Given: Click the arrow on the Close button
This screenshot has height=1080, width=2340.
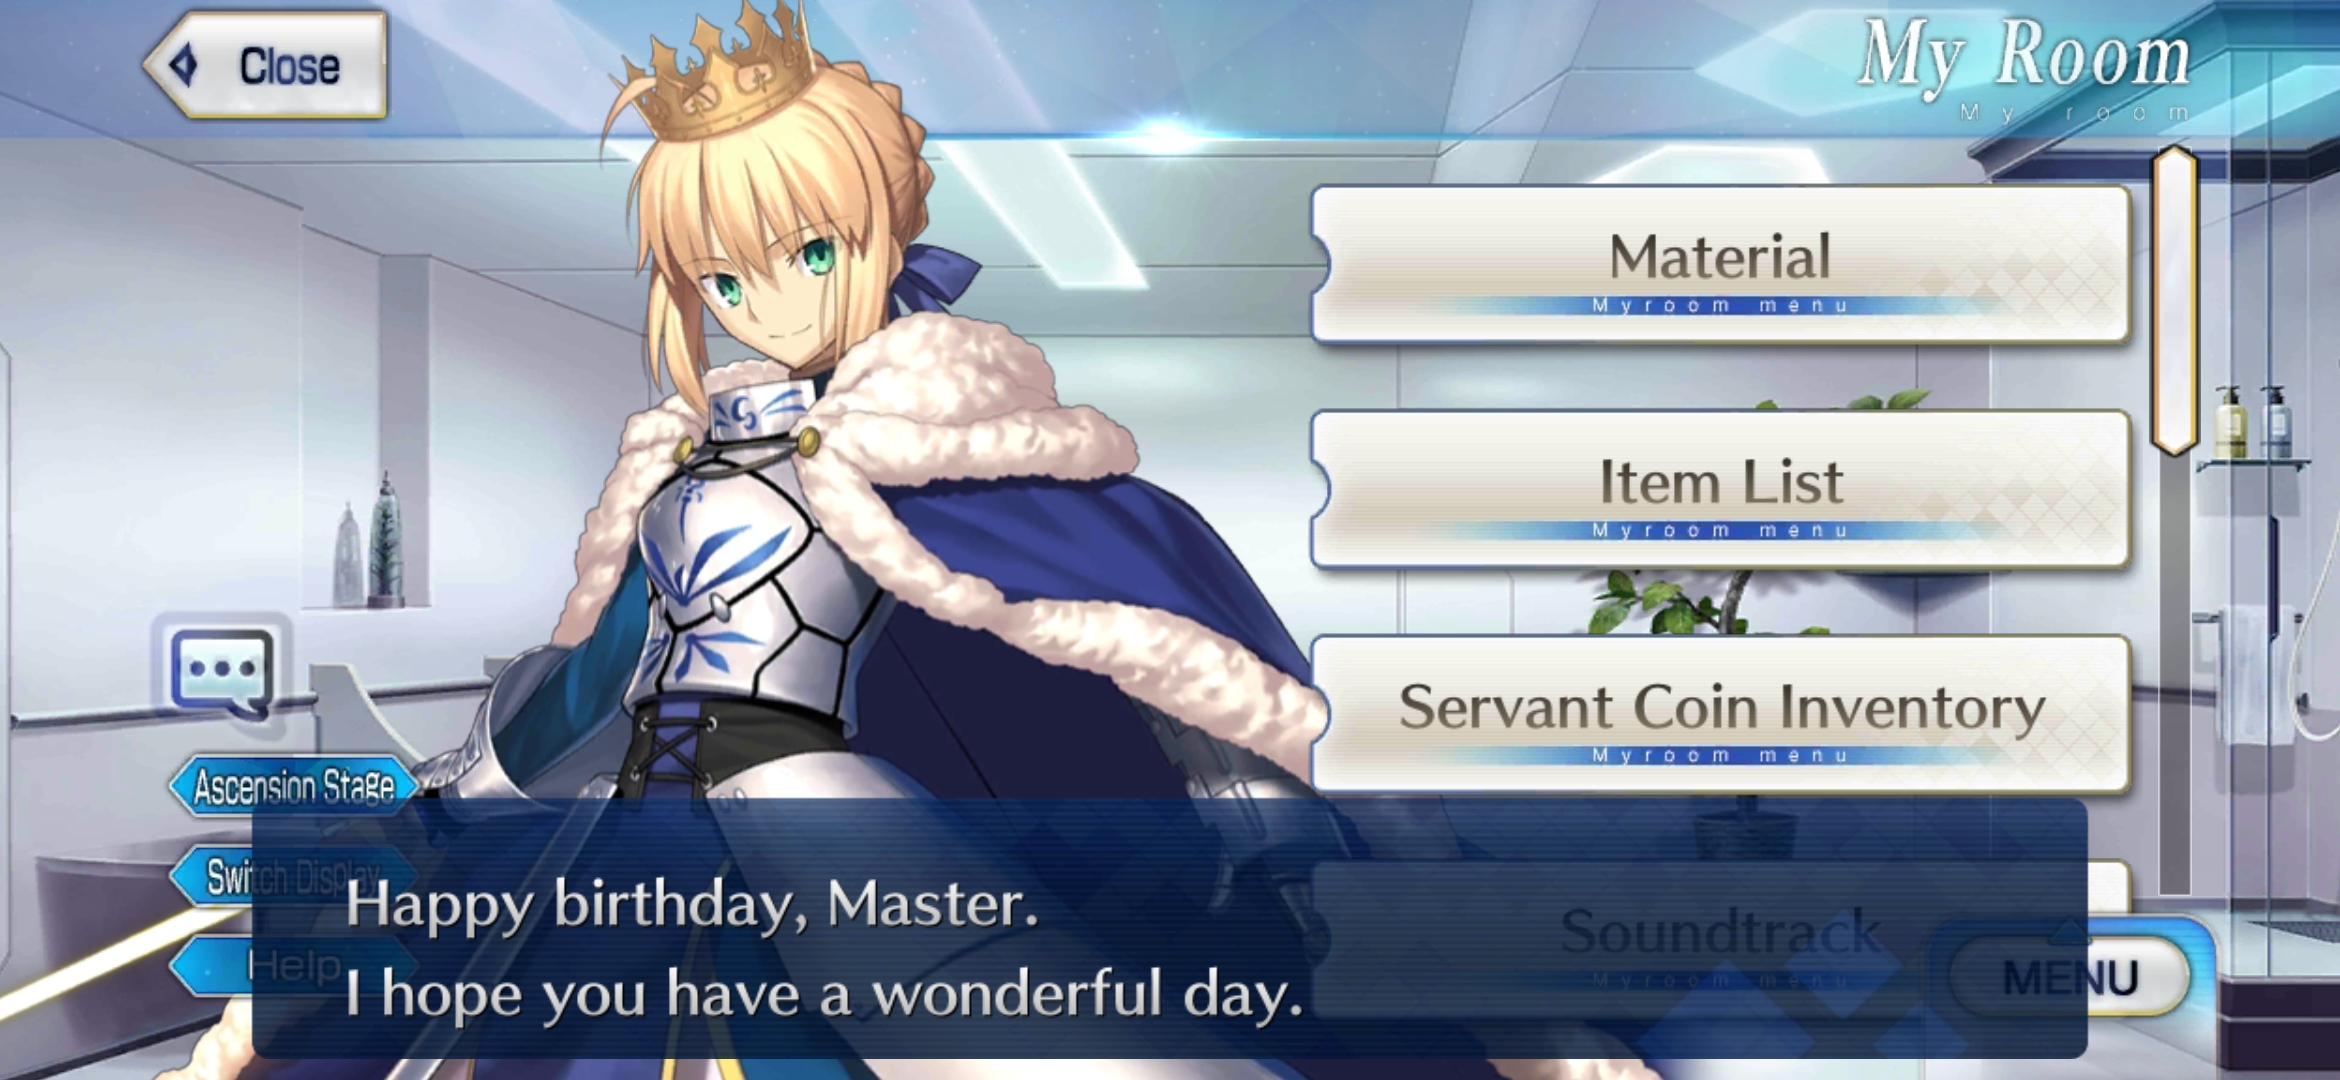Looking at the screenshot, I should tap(184, 66).
